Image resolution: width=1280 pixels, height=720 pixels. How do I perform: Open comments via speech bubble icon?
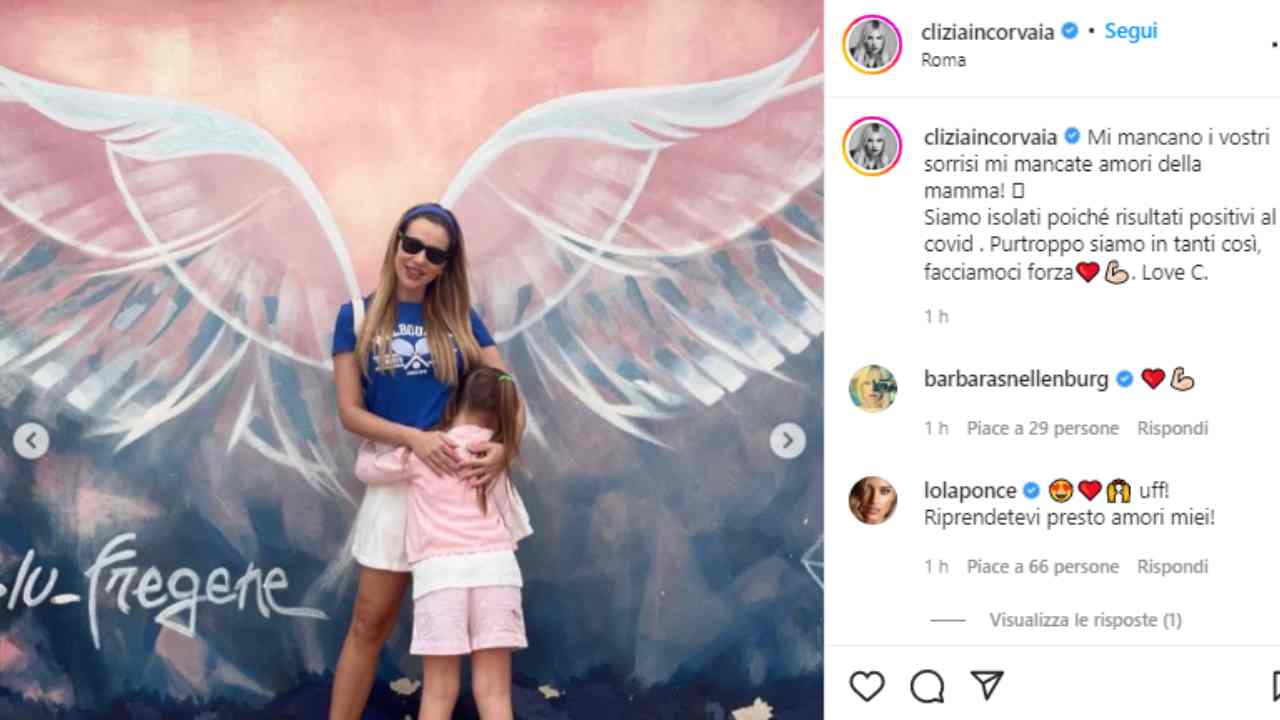click(x=927, y=686)
